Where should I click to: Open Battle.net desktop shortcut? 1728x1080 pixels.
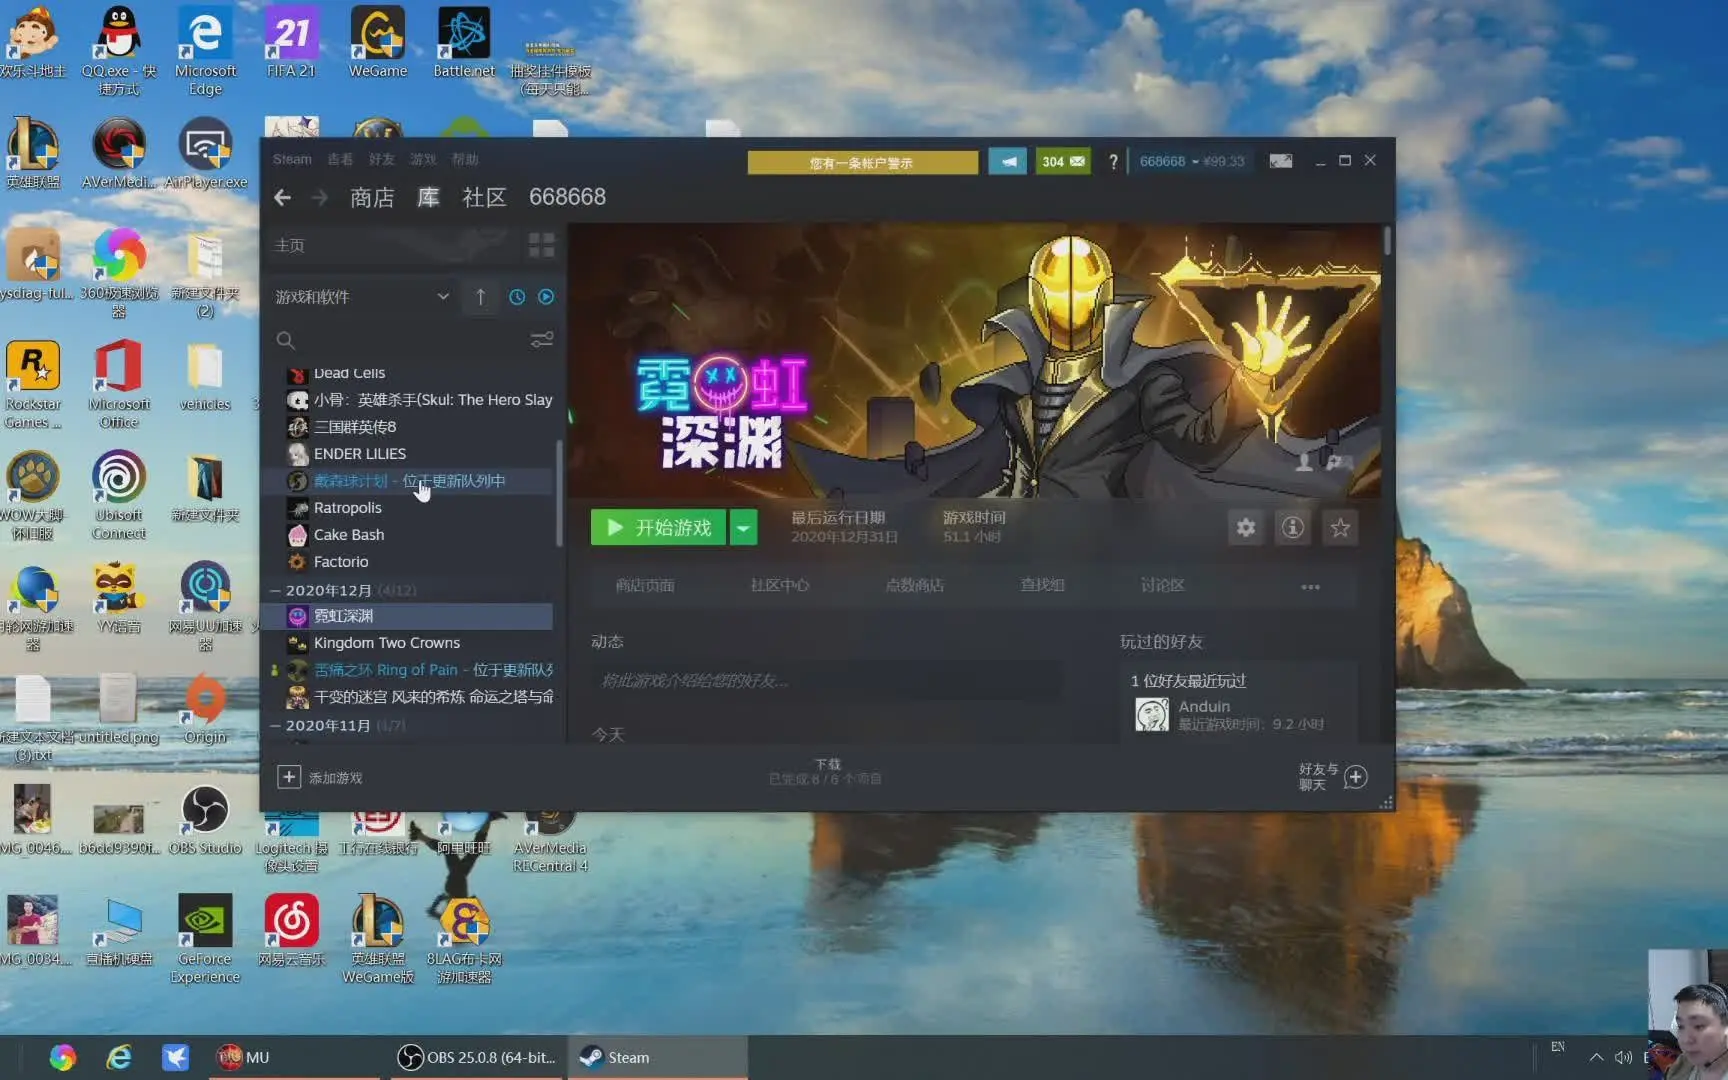[x=463, y=42]
